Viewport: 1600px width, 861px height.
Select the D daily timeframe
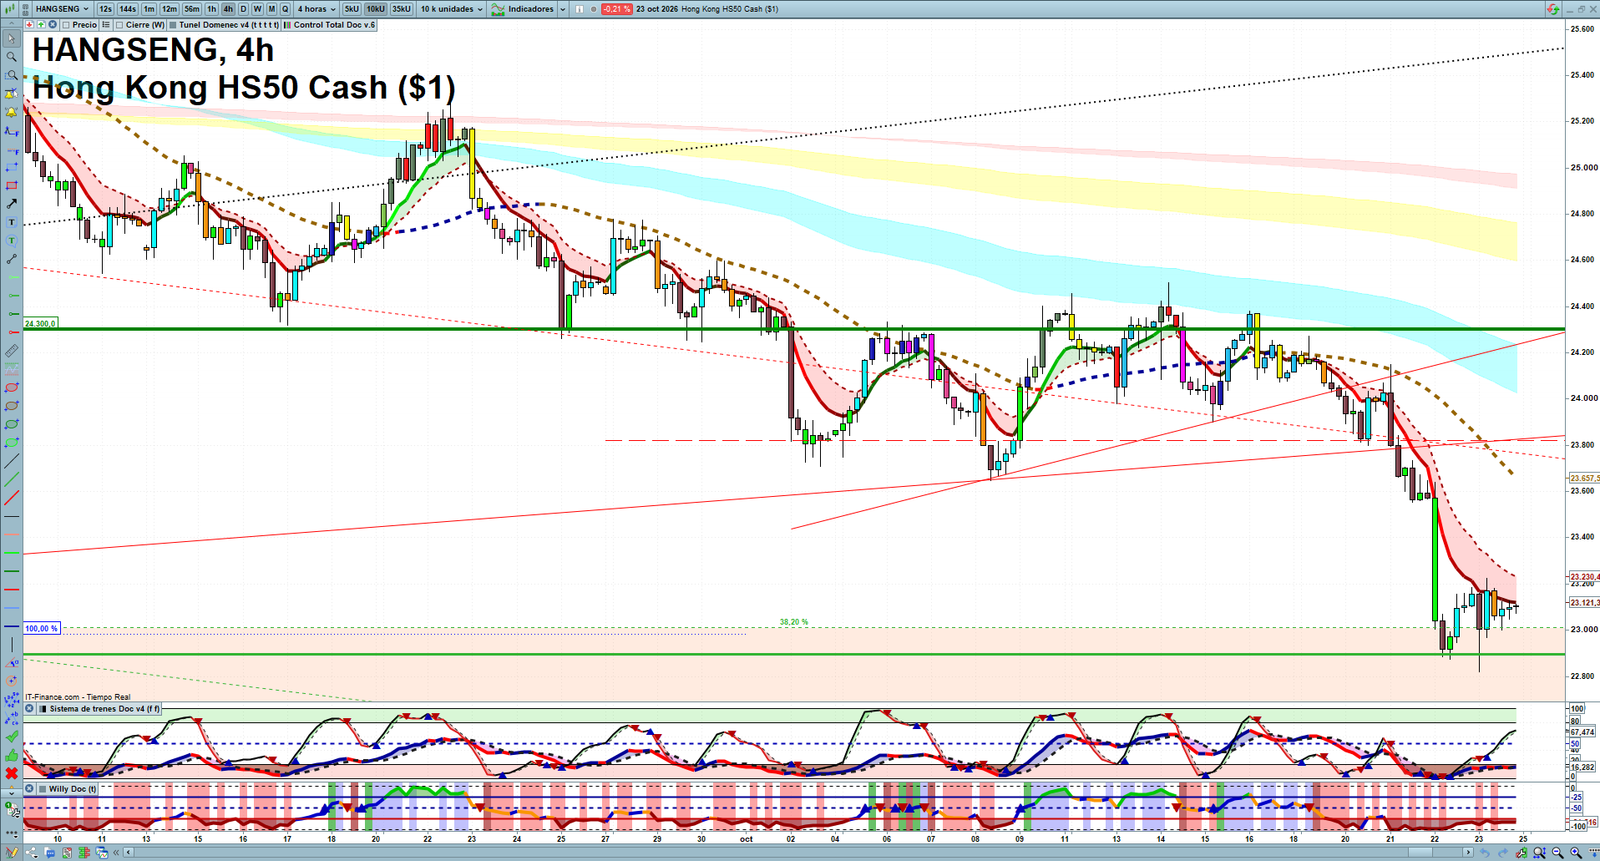click(x=243, y=9)
